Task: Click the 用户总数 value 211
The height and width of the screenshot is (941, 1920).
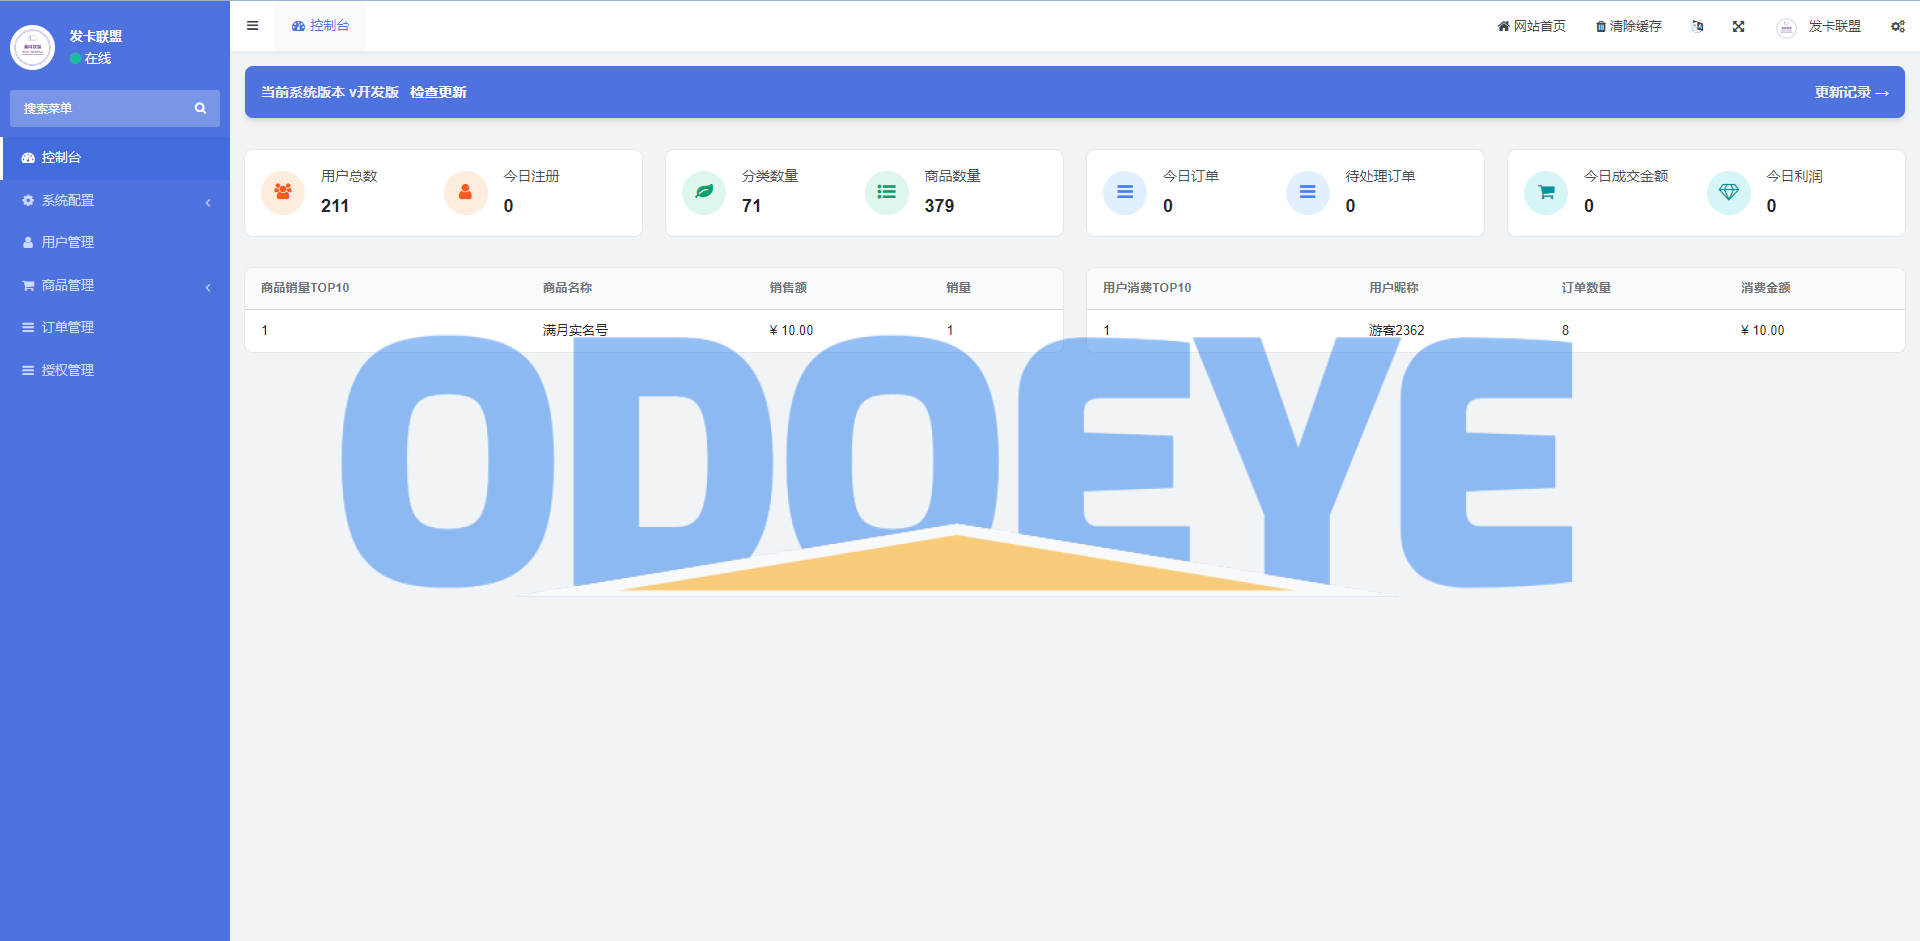Action: pyautogui.click(x=335, y=206)
